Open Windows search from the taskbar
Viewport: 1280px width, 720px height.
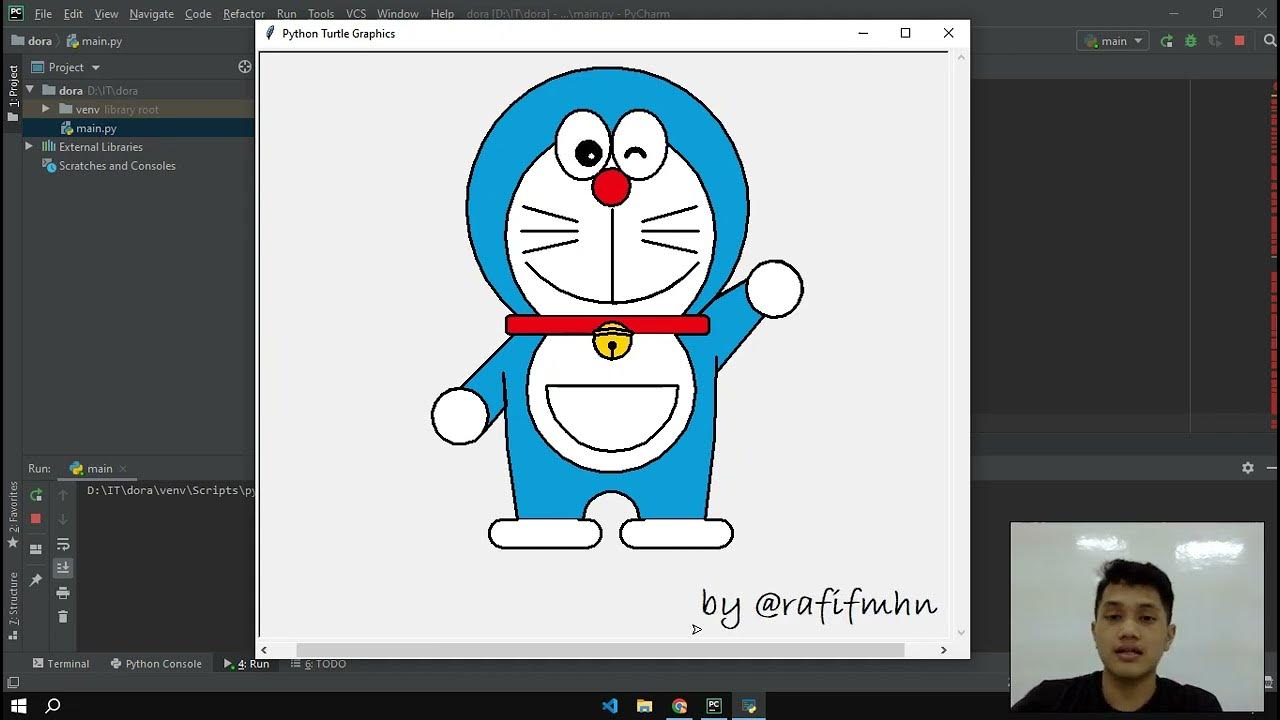click(54, 706)
